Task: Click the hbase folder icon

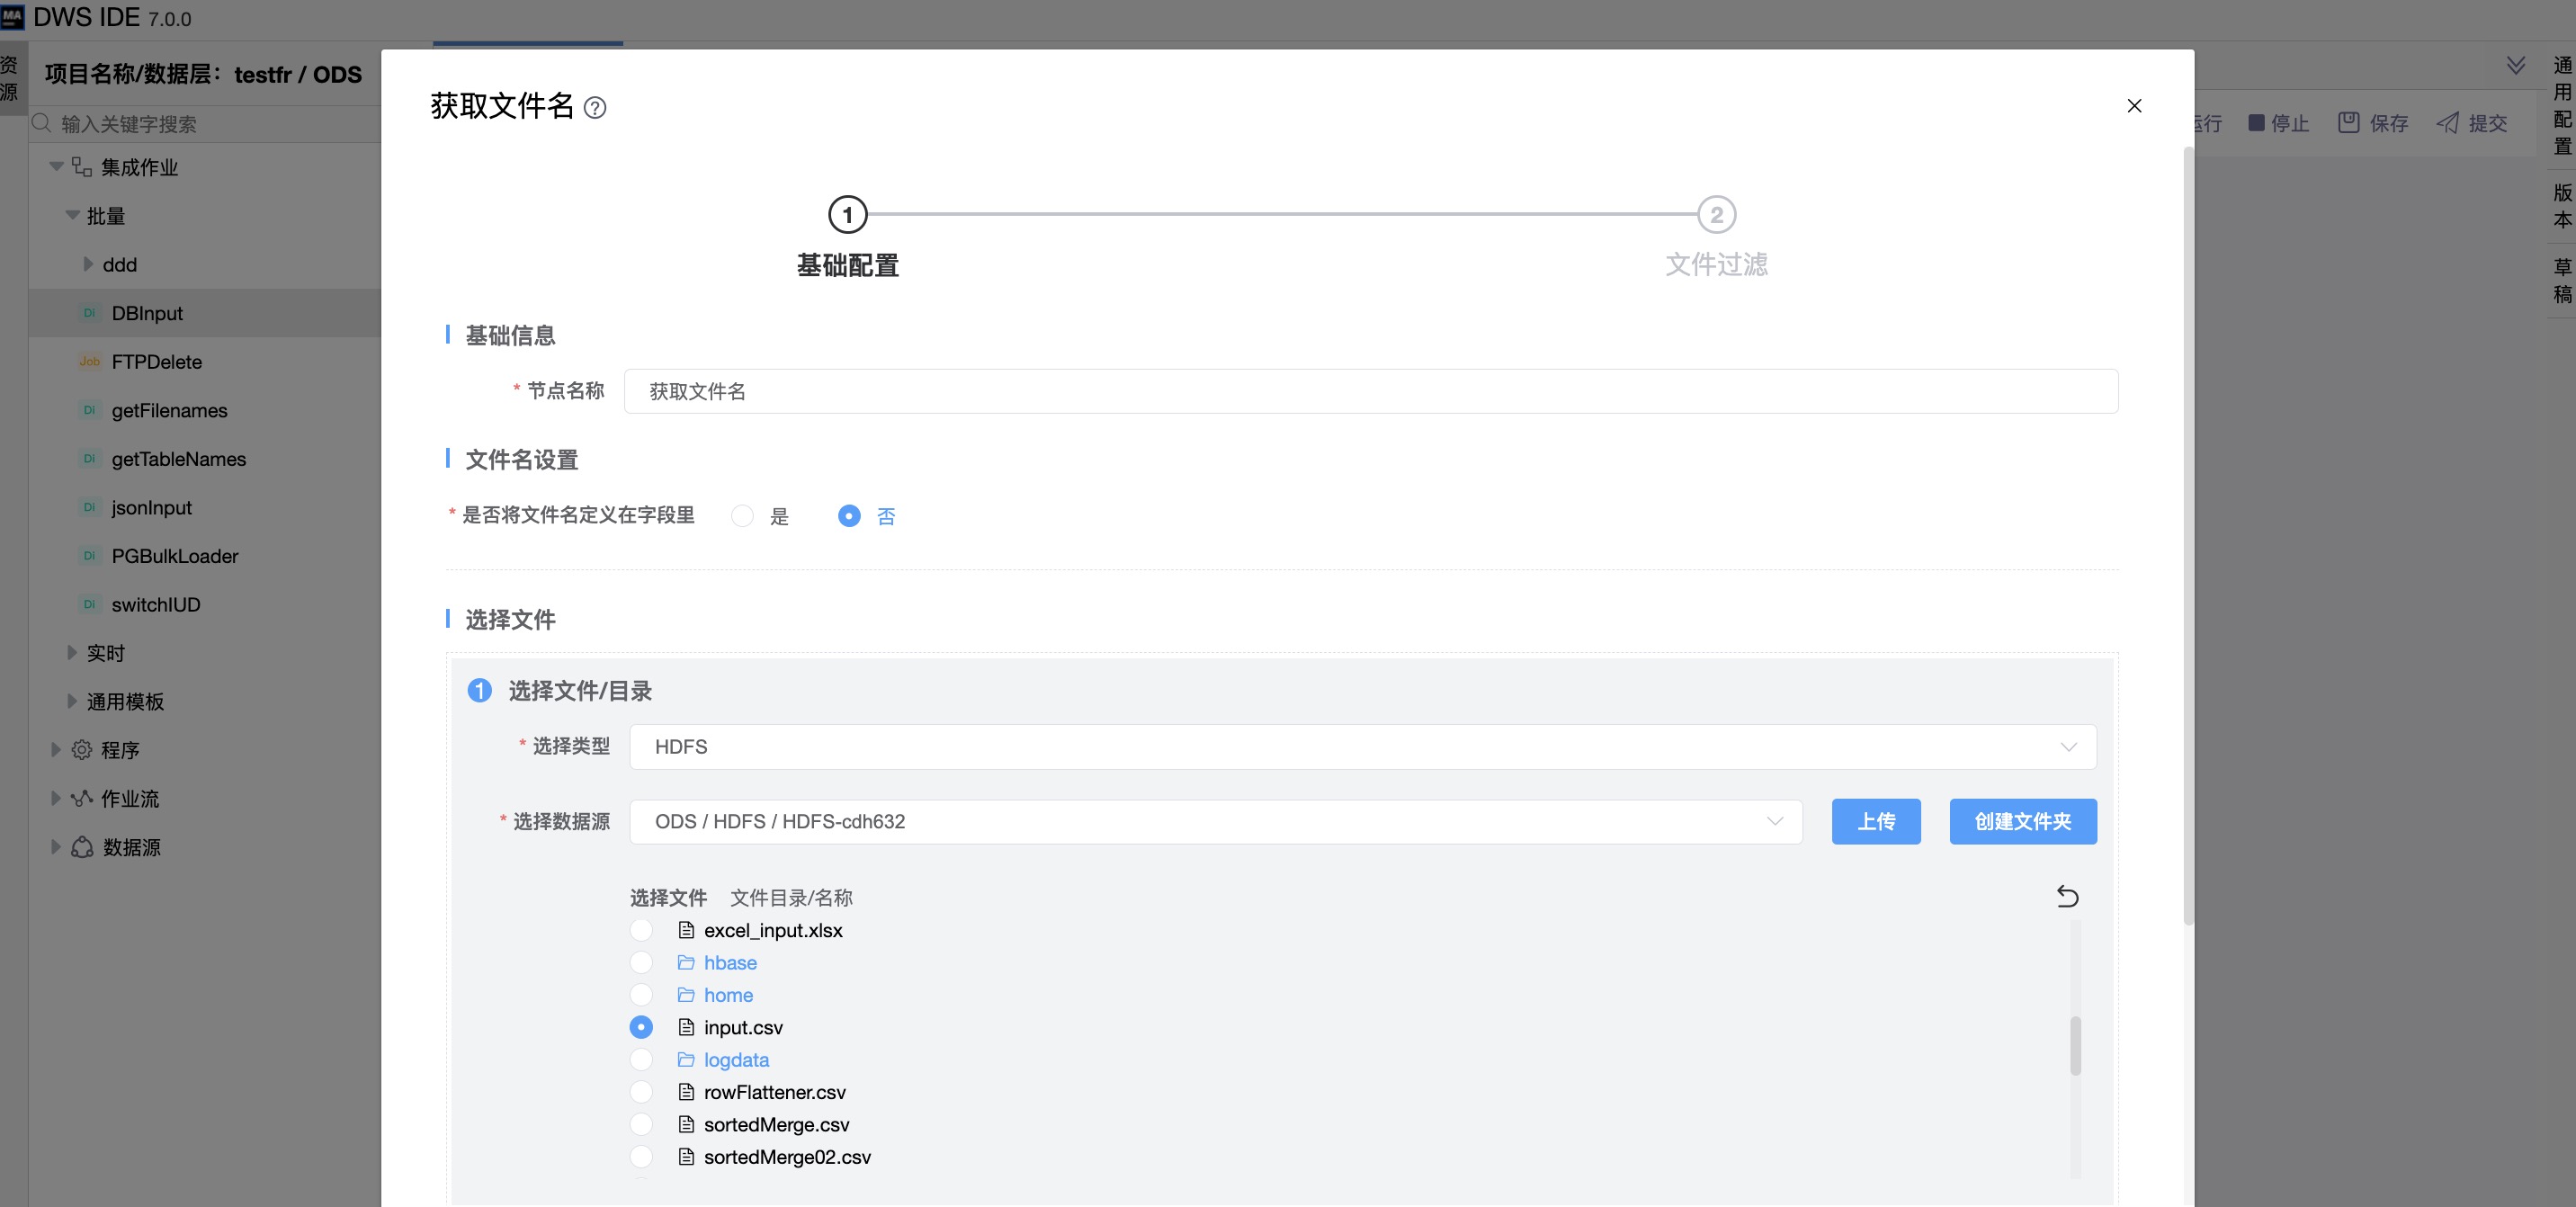Action: pyautogui.click(x=686, y=962)
